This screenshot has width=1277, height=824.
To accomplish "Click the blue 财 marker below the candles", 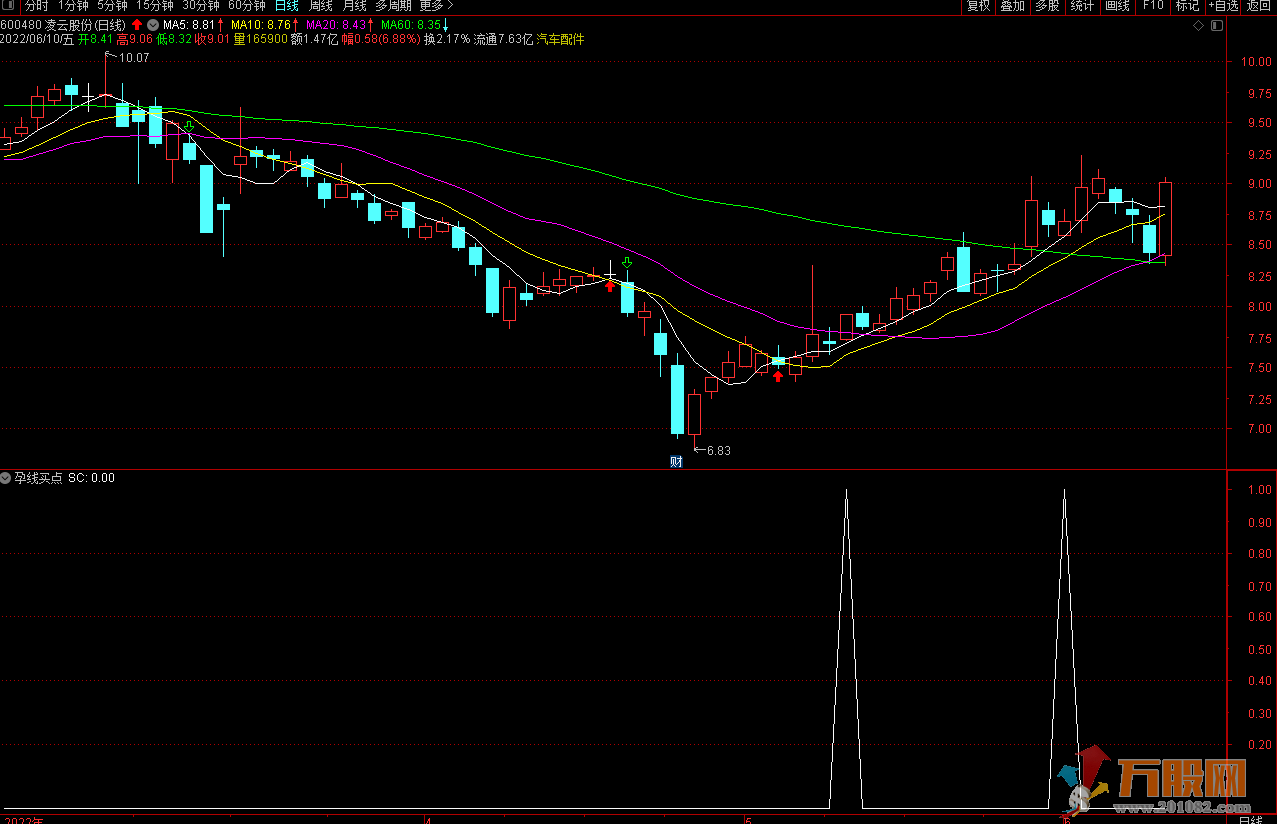I will click(x=676, y=462).
